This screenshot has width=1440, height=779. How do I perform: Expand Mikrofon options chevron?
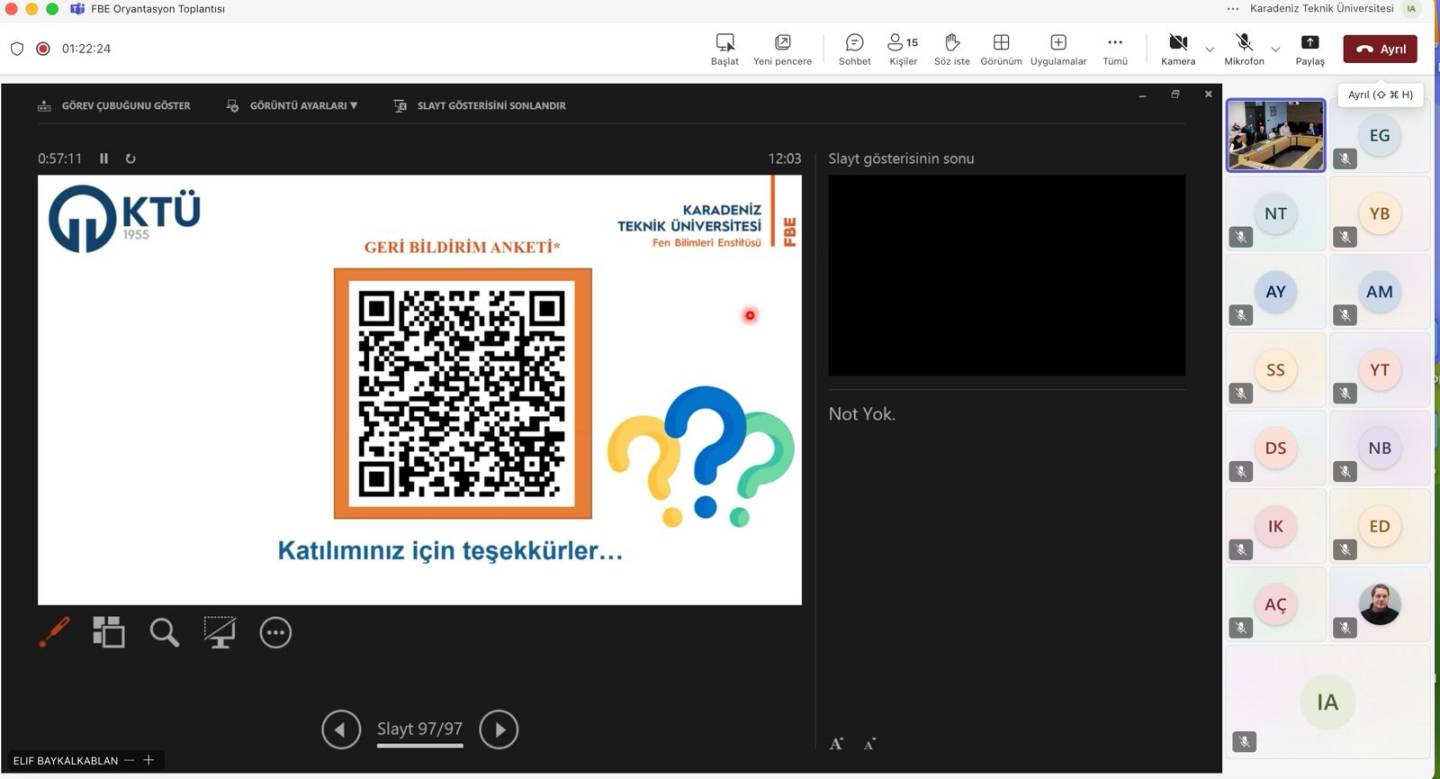coord(1275,49)
